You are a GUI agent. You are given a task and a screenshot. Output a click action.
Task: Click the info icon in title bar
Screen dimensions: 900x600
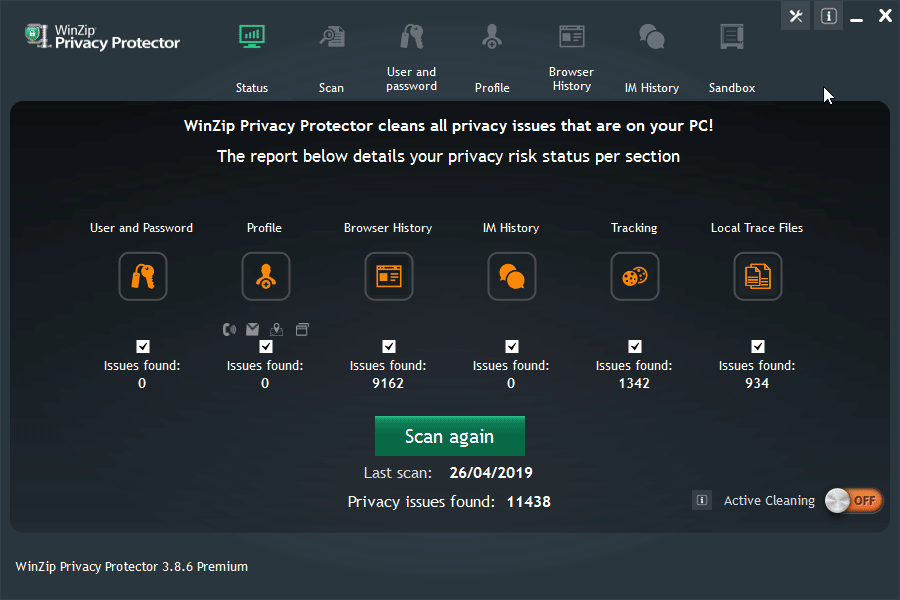point(828,16)
